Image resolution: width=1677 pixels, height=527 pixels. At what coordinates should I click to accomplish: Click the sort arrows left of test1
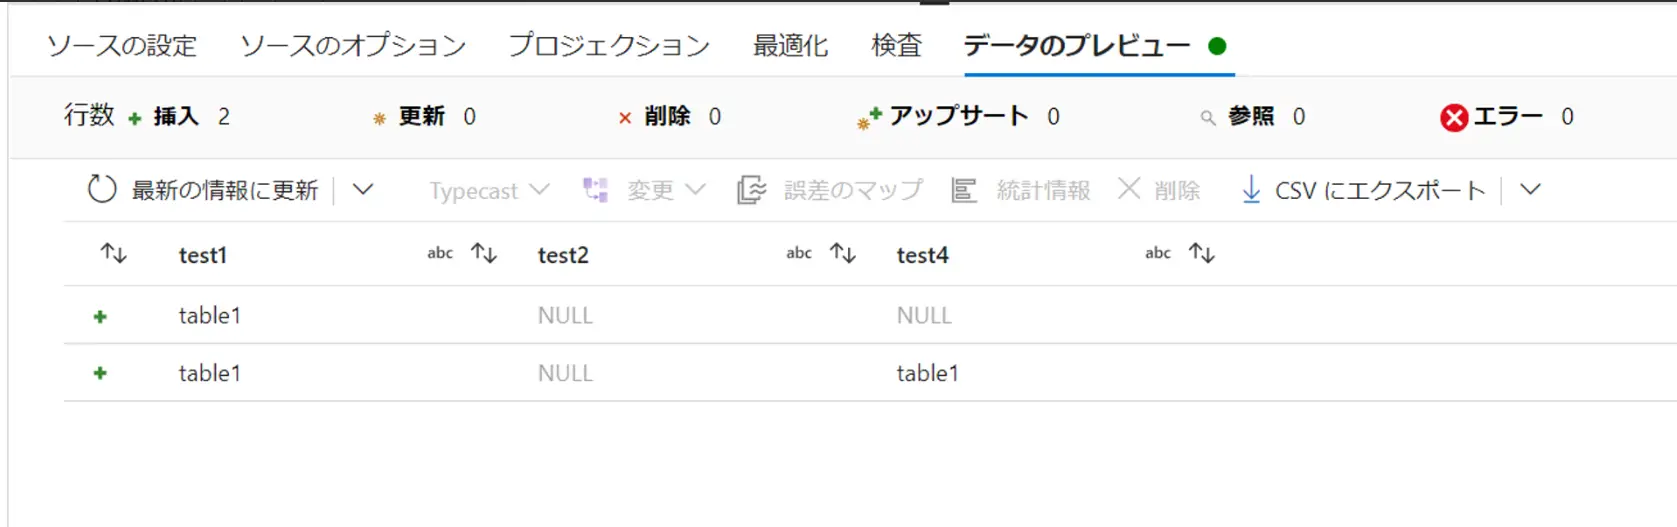[114, 254]
